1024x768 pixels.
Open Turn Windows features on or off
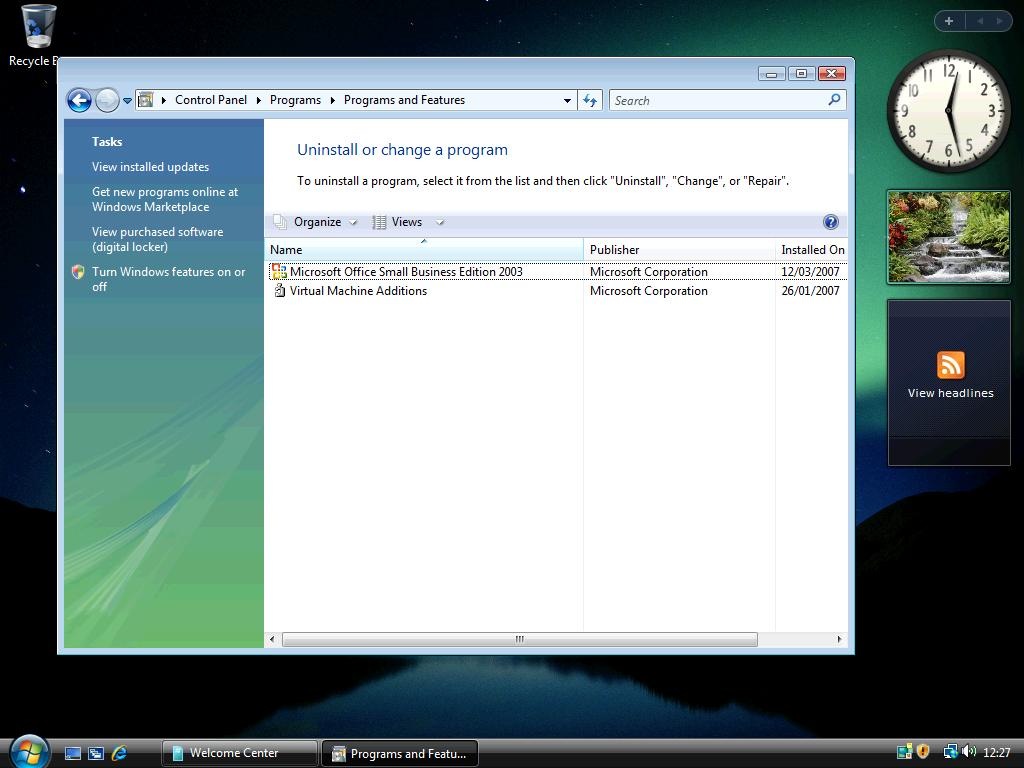pyautogui.click(x=168, y=279)
